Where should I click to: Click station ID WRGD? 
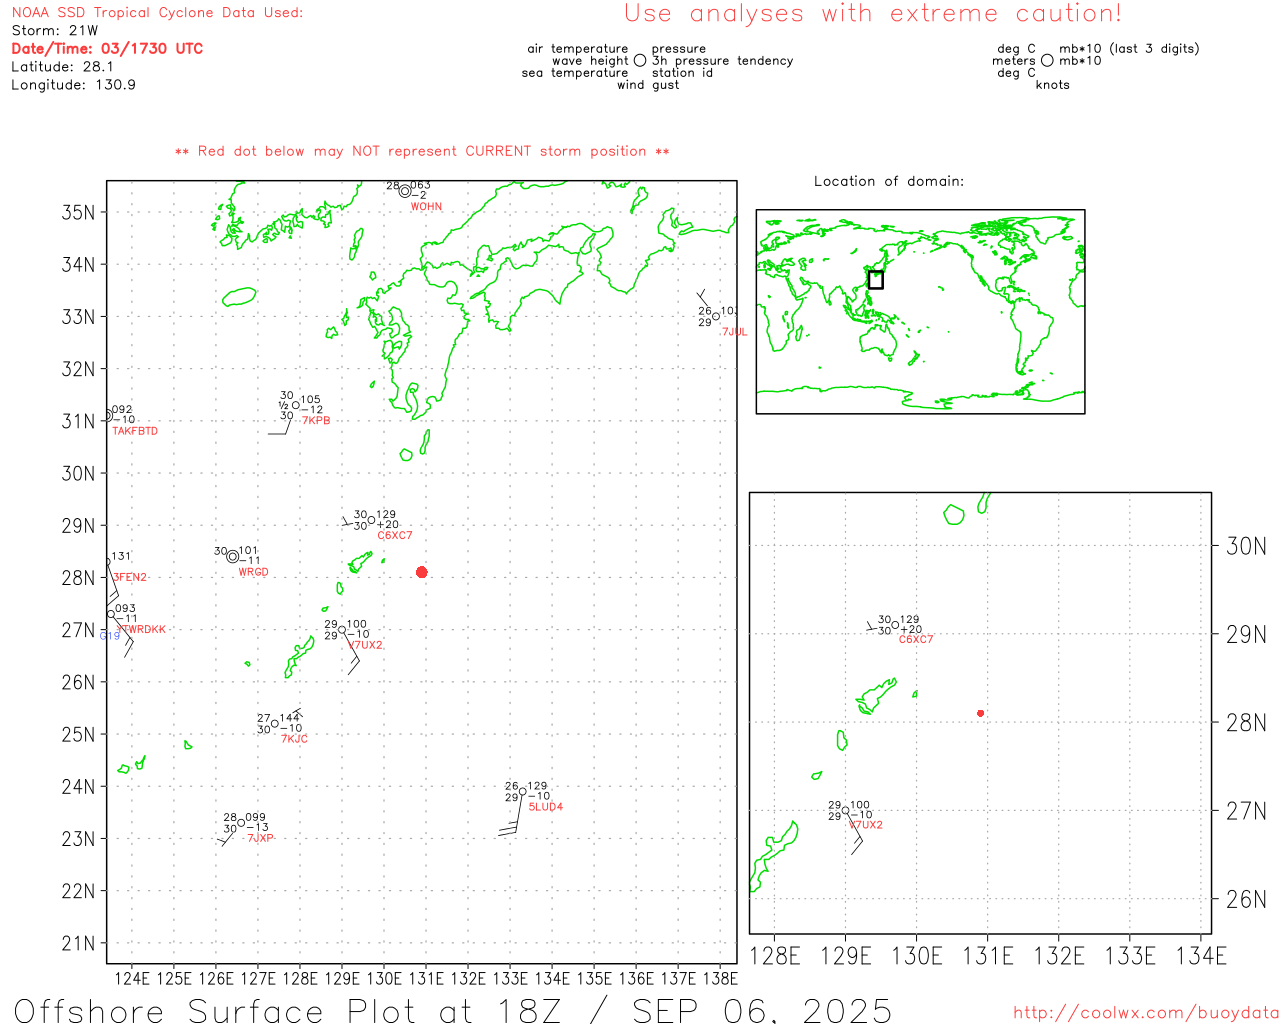[x=254, y=572]
